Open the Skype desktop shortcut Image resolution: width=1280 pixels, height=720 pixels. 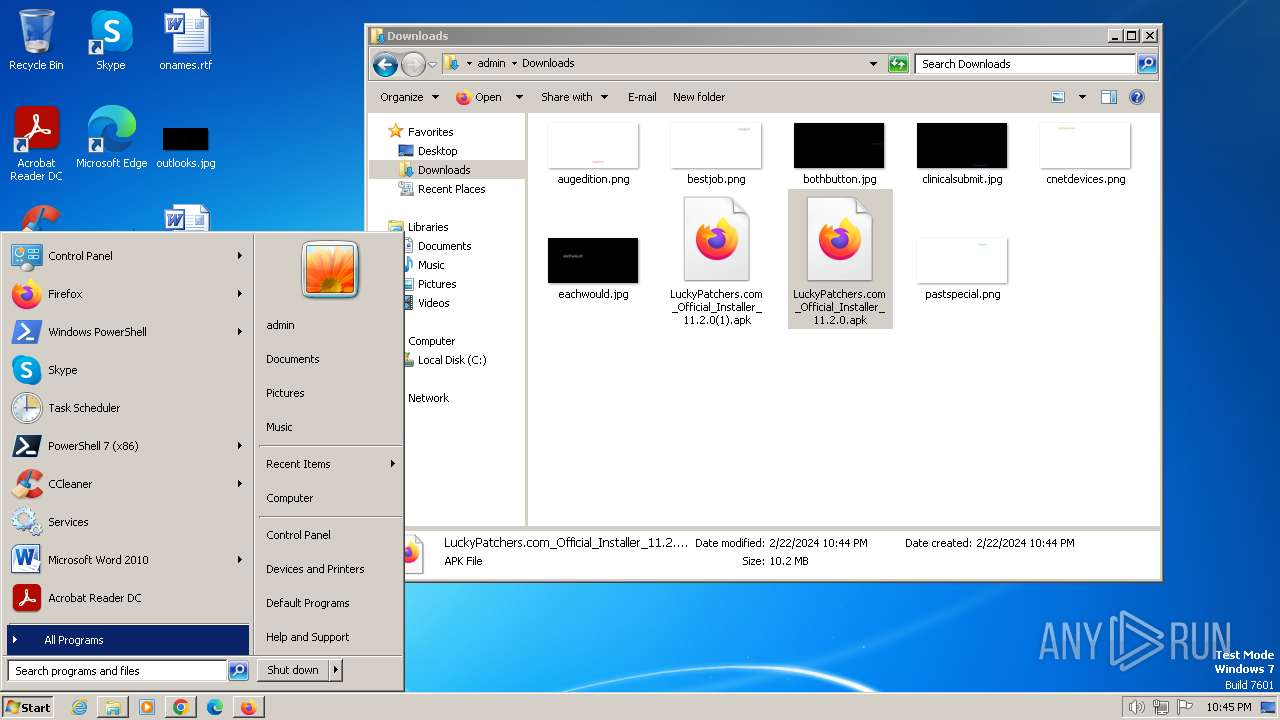[x=110, y=40]
